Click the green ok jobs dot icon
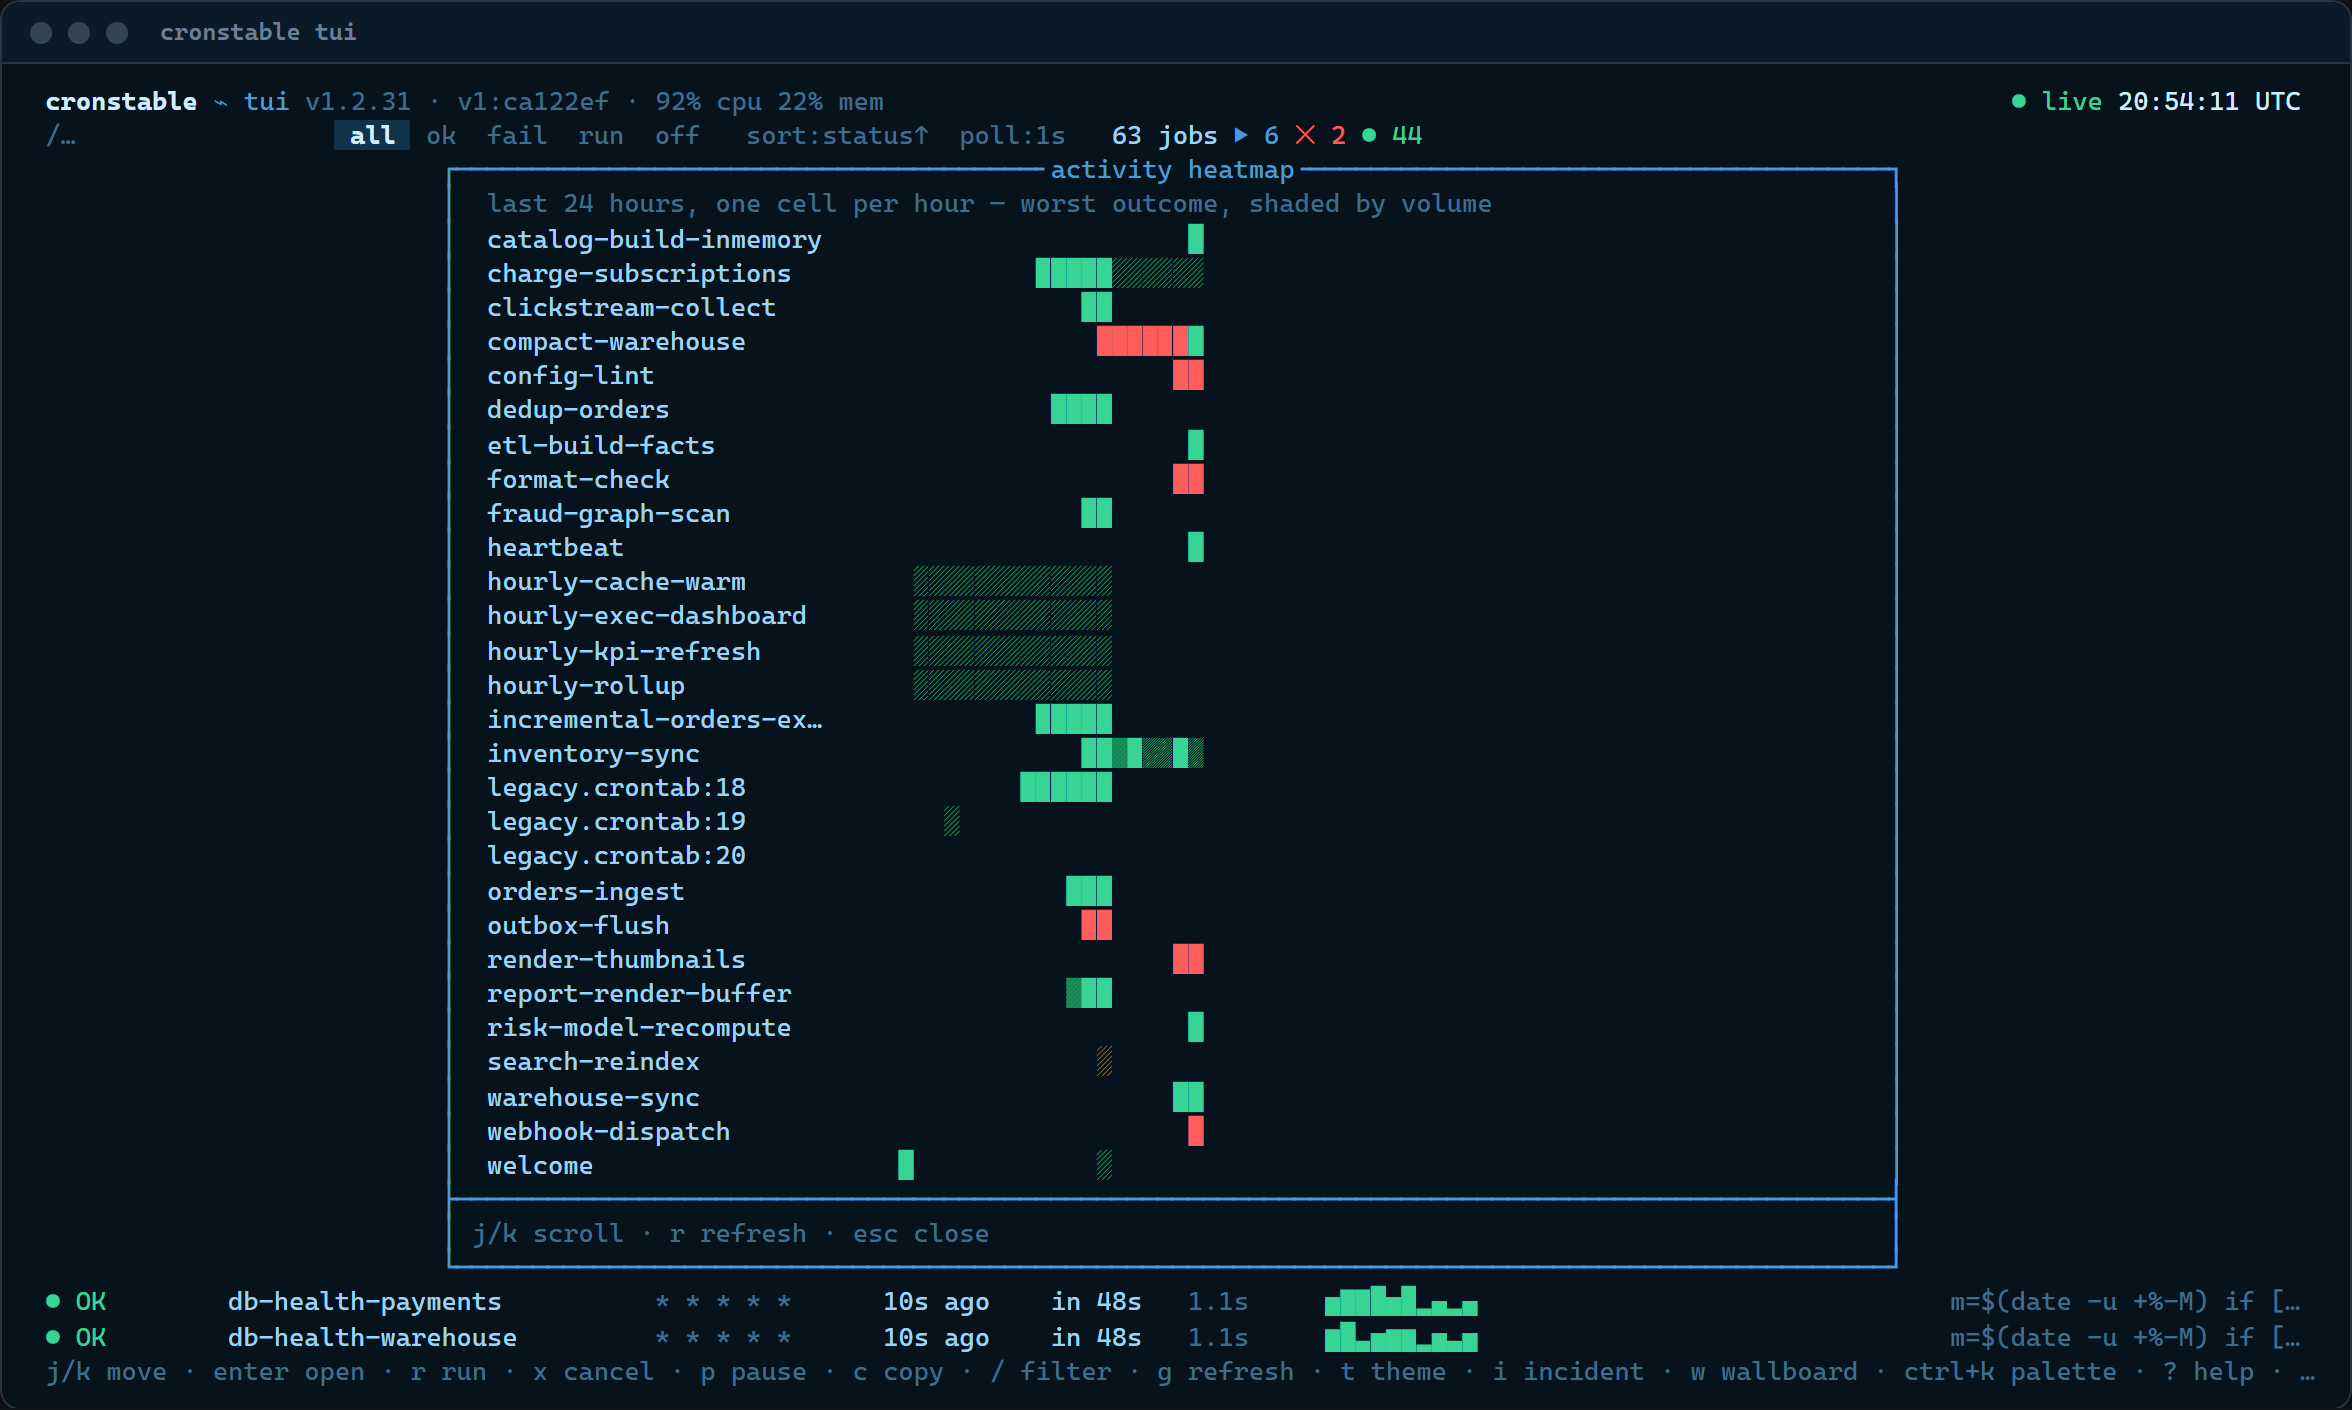 coord(1369,135)
